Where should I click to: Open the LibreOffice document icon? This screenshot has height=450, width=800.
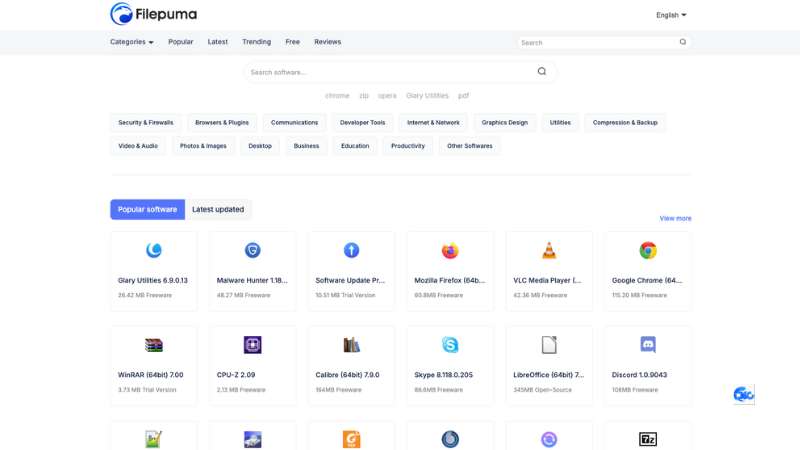coord(549,345)
